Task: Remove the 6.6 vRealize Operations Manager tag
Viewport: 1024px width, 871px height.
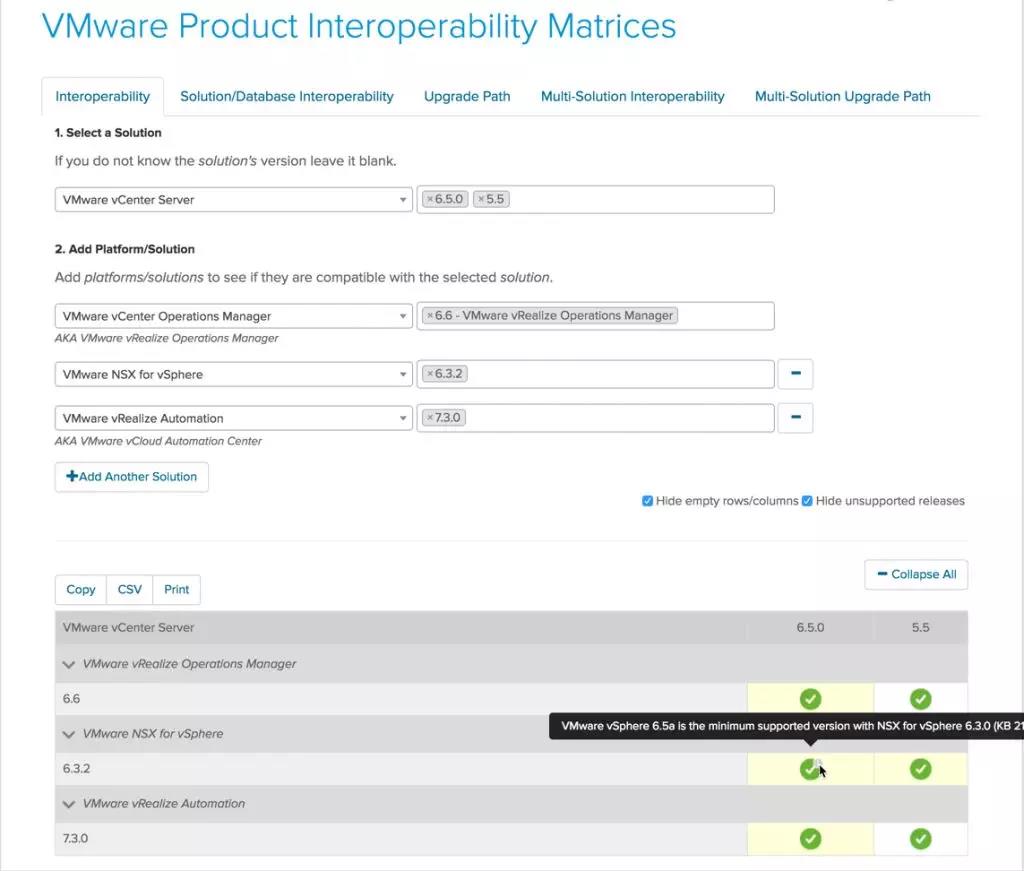Action: tap(430, 315)
